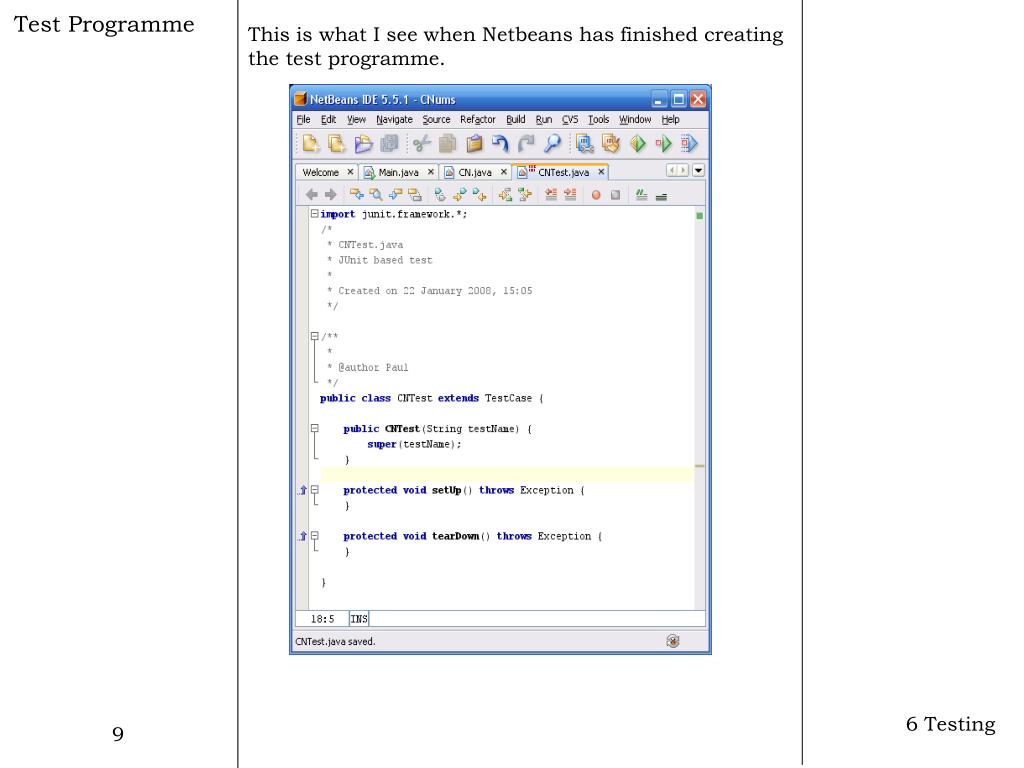
Task: Toggle Highlight Search in editor toolbar
Action: point(415,195)
